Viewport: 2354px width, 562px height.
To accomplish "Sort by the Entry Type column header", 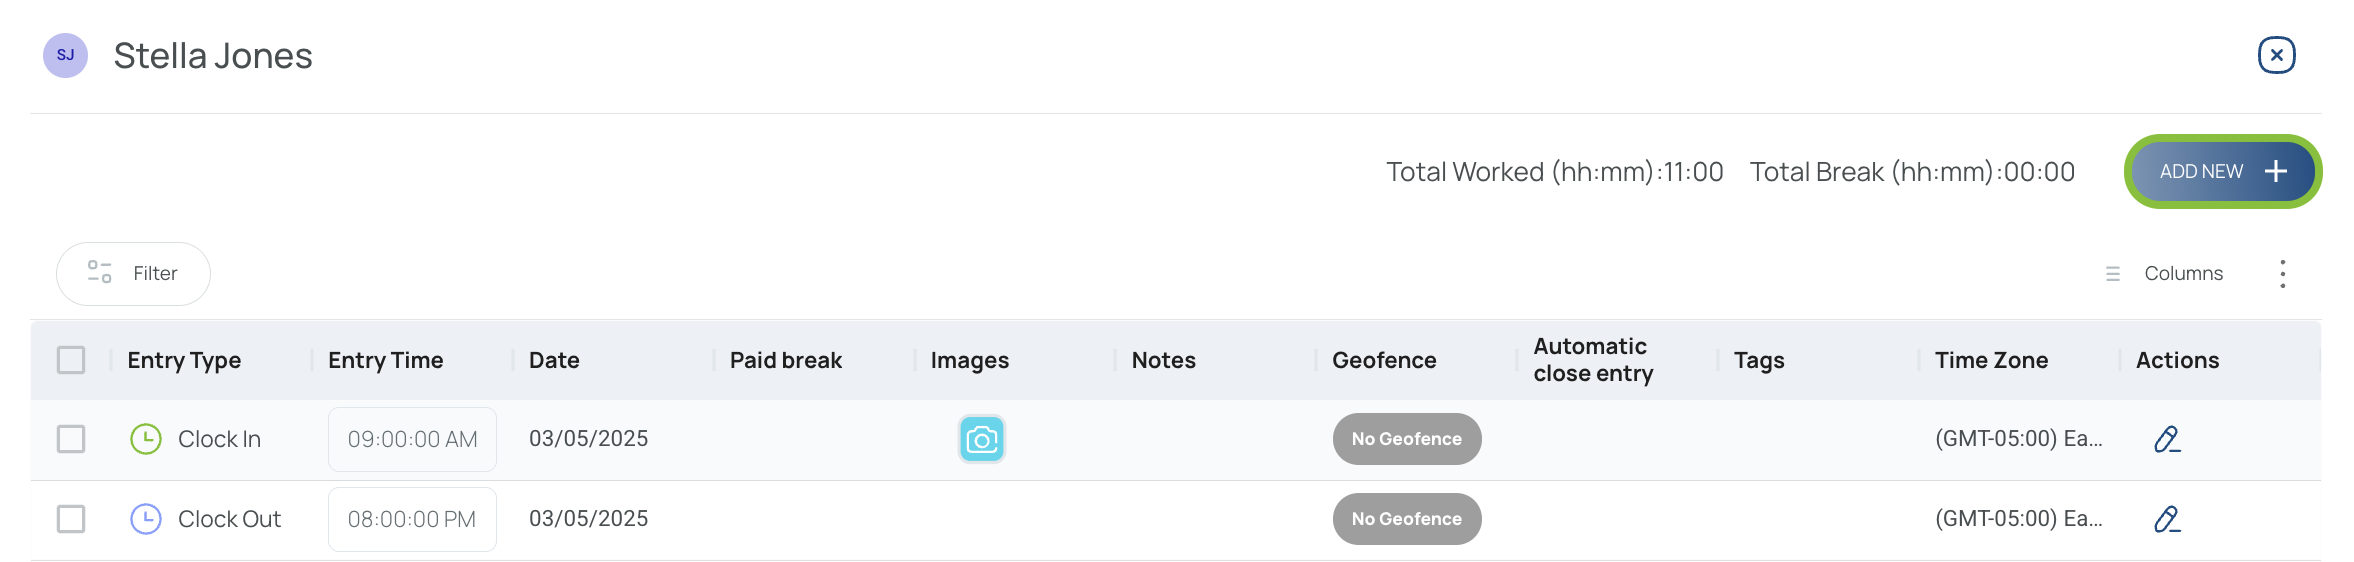I will point(184,360).
